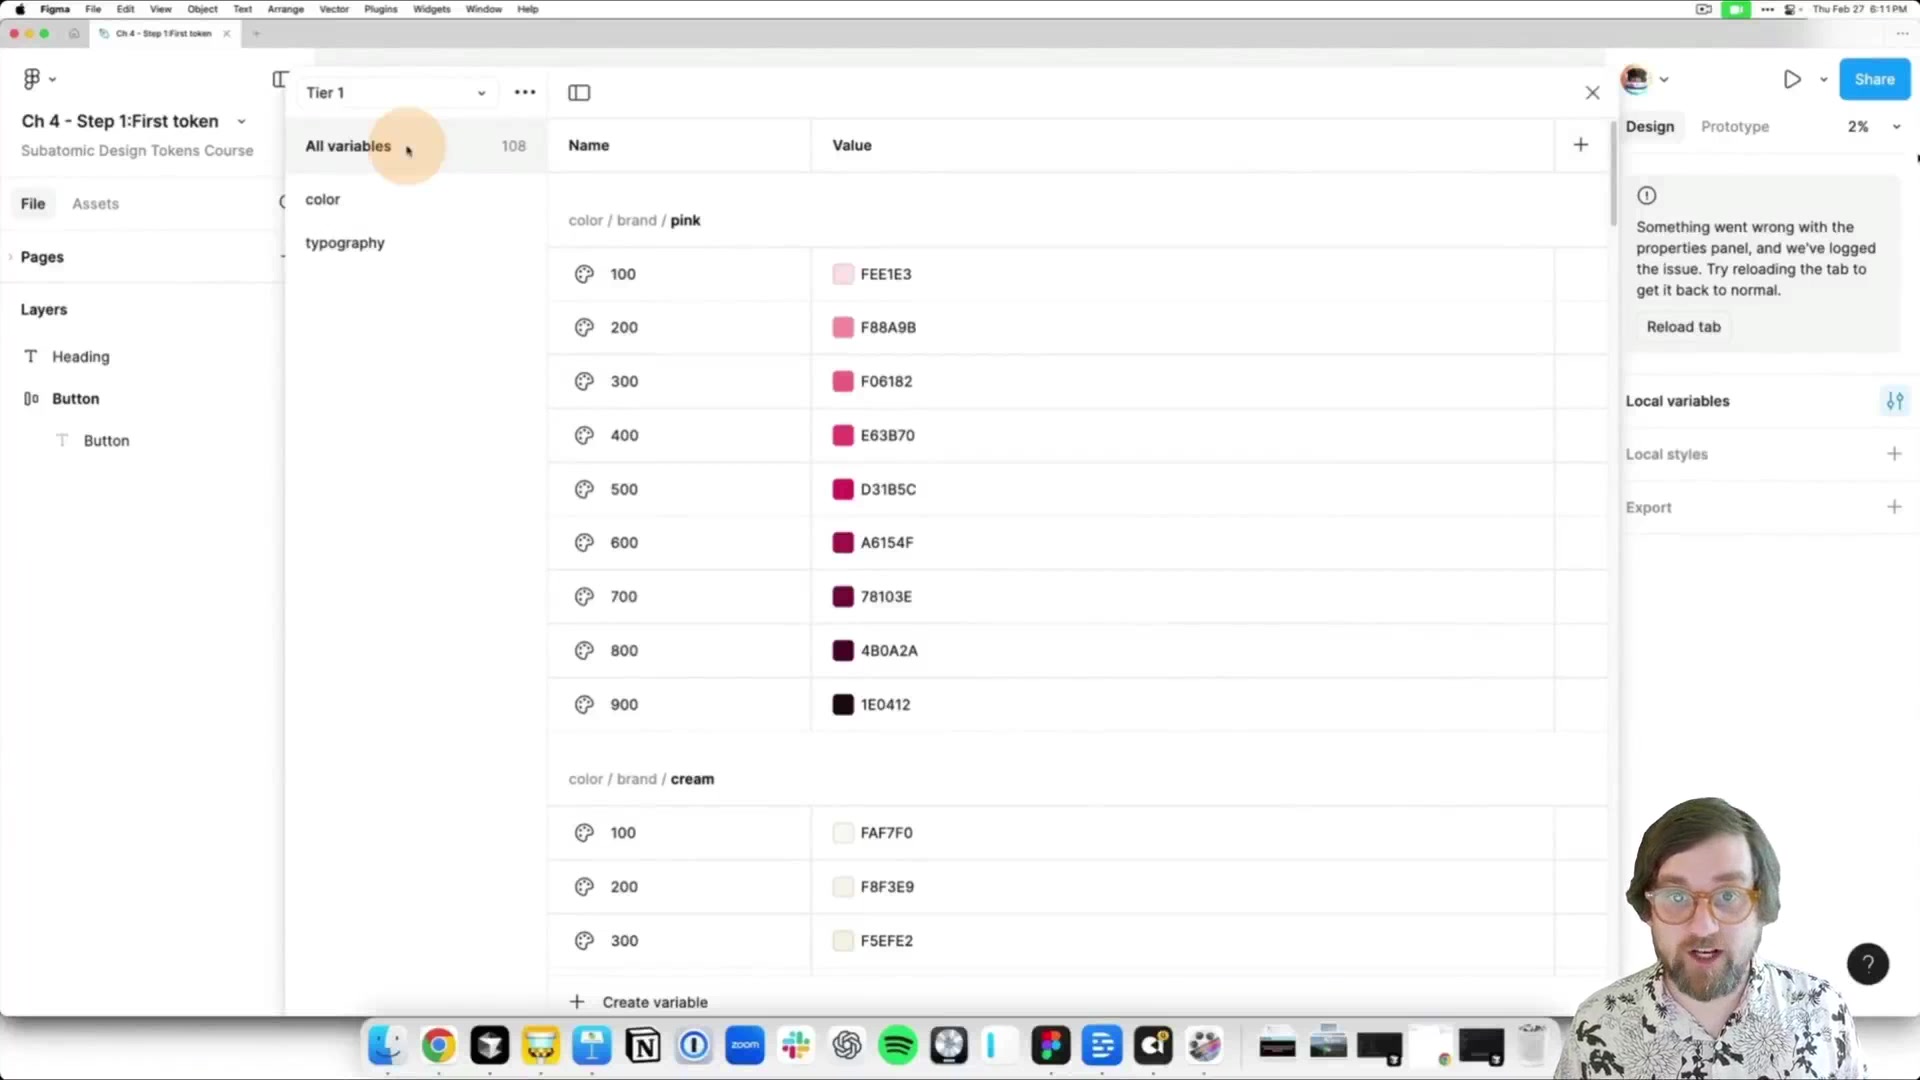The image size is (1920, 1080).
Task: Toggle the variables sidebar panel icon
Action: click(x=579, y=93)
